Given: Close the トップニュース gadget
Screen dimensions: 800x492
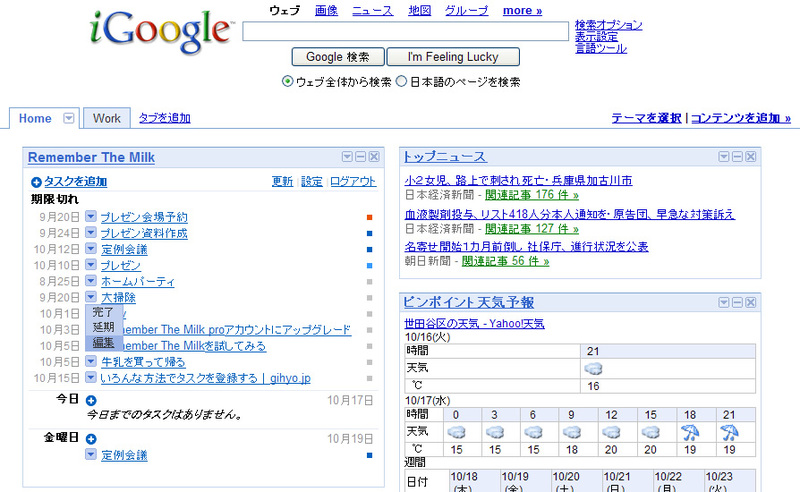Looking at the screenshot, I should (x=751, y=157).
